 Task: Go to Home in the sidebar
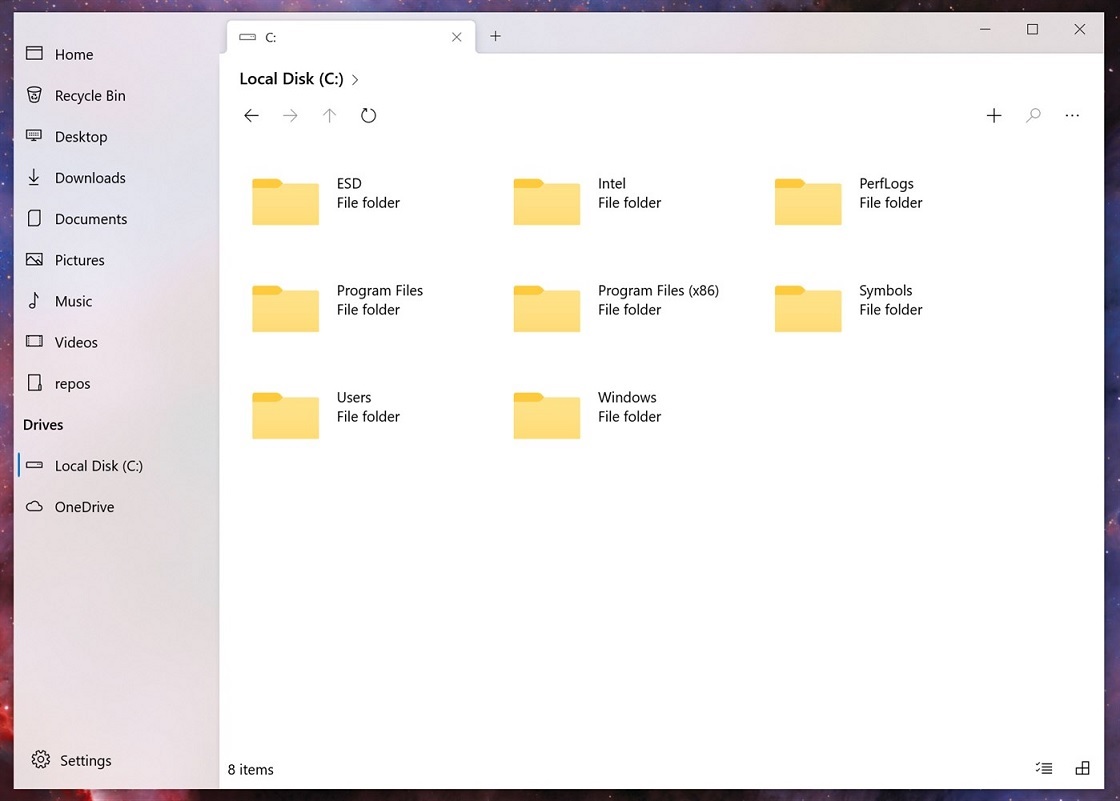[x=74, y=54]
